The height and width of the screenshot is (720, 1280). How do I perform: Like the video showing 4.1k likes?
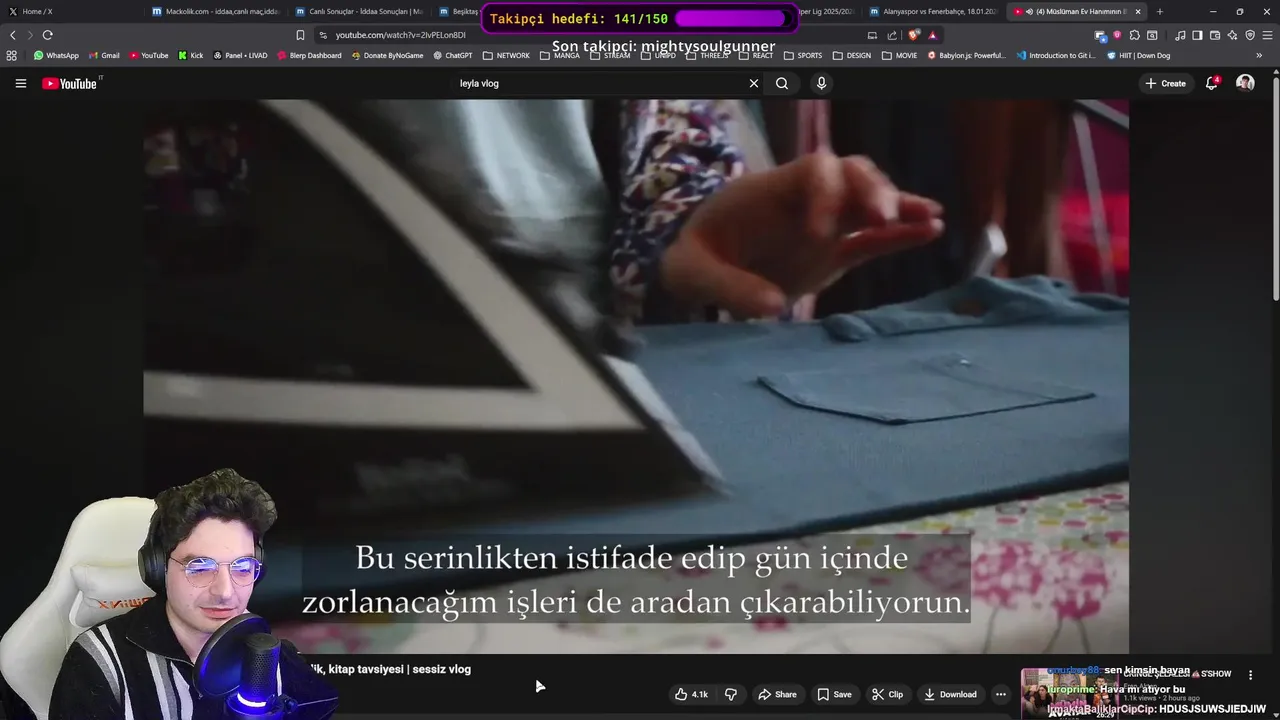[691, 694]
